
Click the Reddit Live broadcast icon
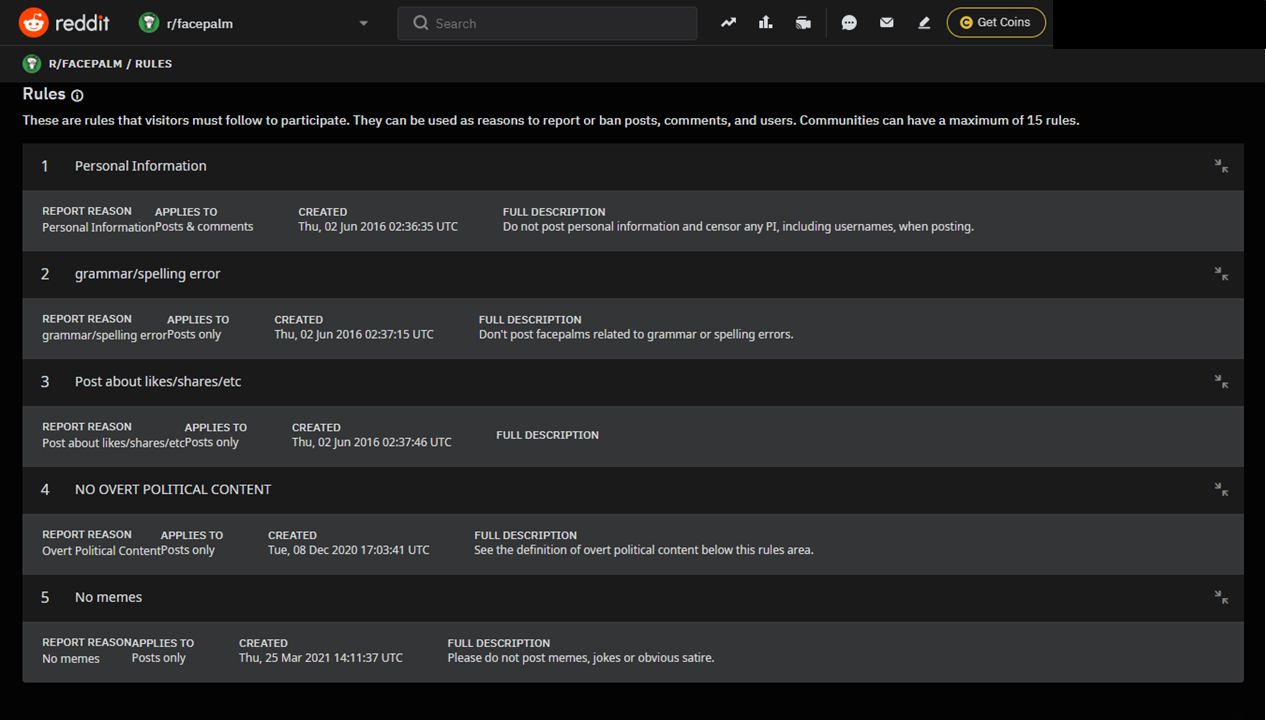coord(803,23)
